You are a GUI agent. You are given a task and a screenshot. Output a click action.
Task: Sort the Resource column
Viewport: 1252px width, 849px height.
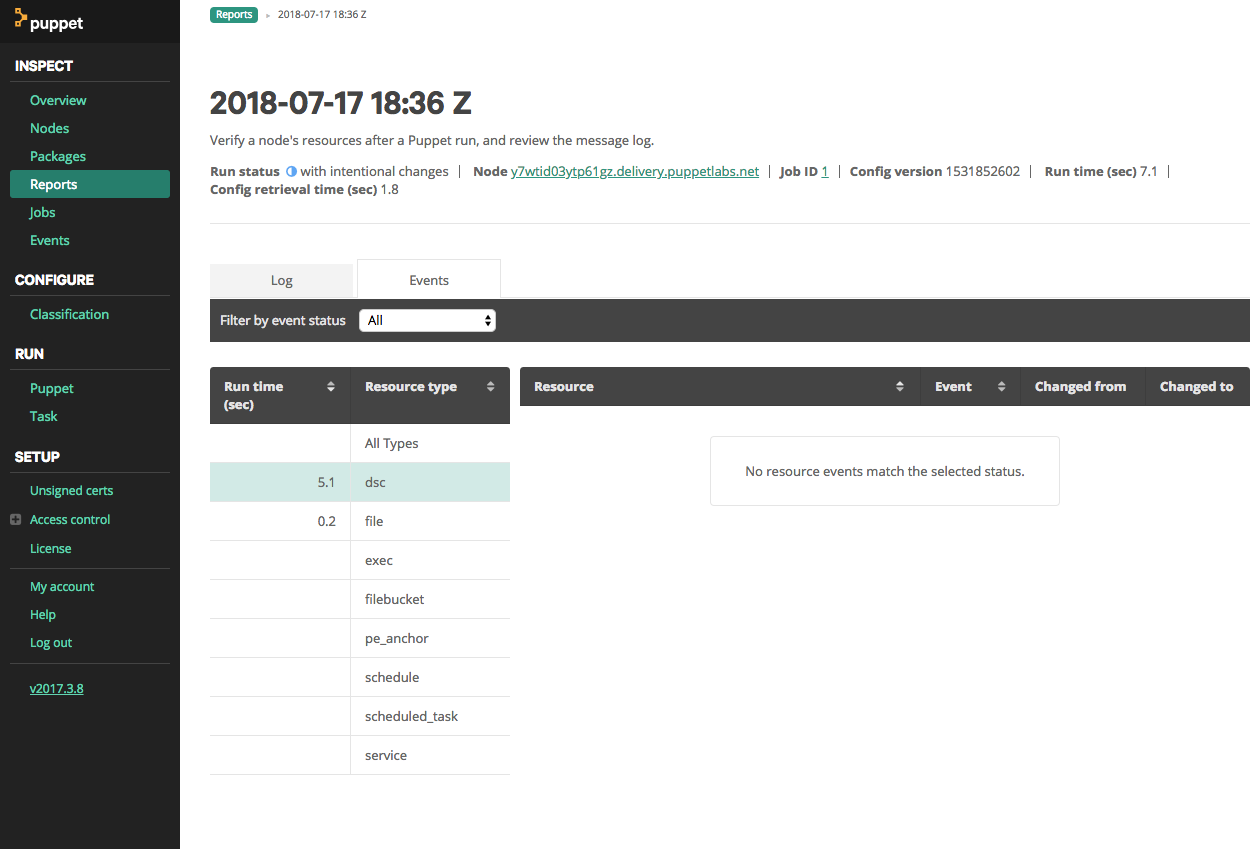[x=899, y=385]
